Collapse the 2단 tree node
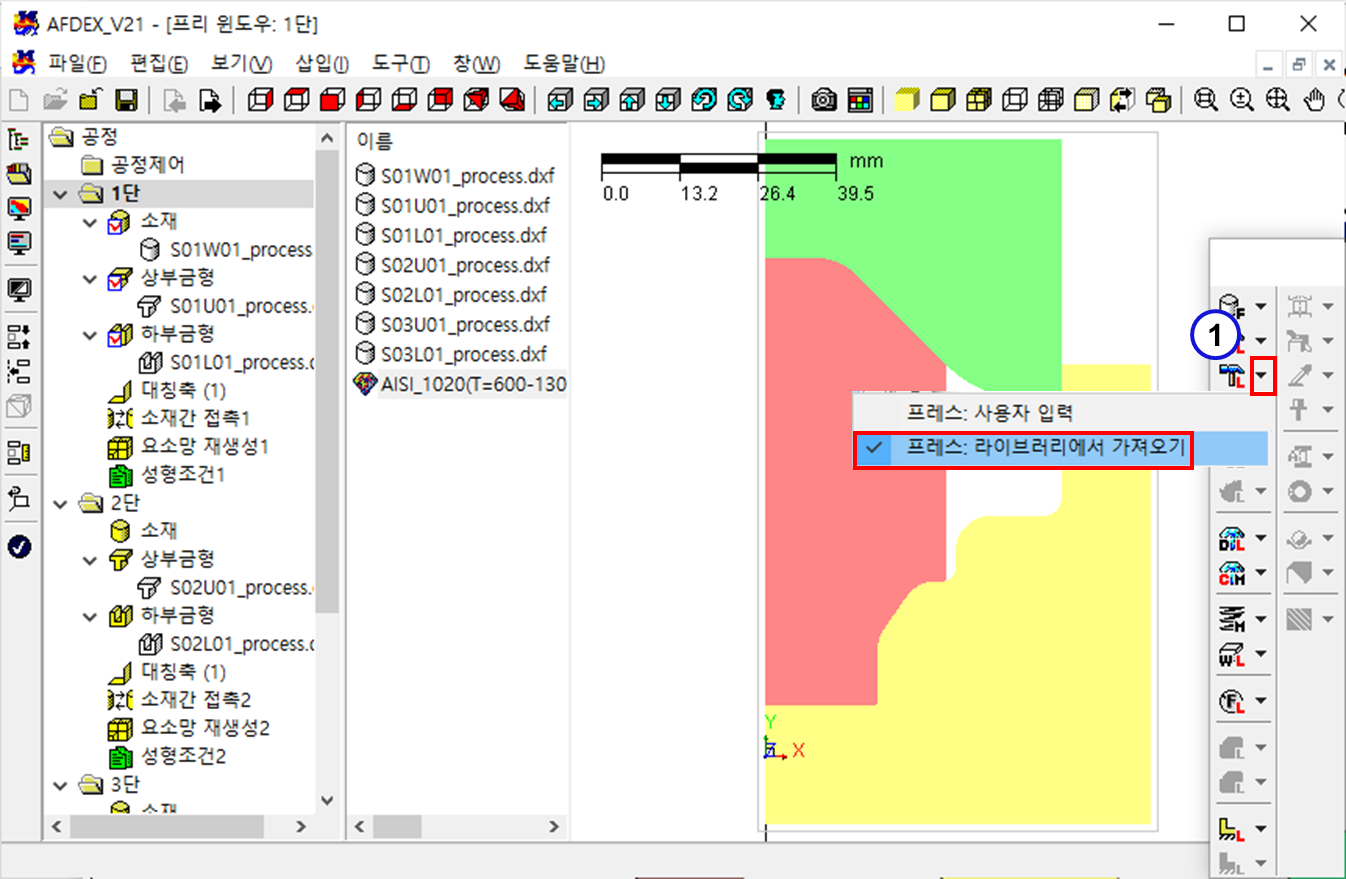1346x879 pixels. pyautogui.click(x=62, y=502)
